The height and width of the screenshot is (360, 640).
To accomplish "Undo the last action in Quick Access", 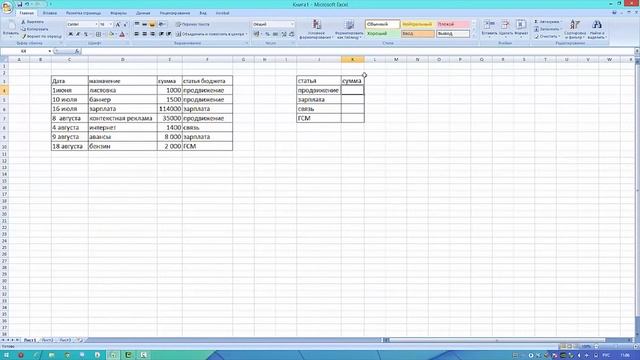I will click(x=27, y=4).
